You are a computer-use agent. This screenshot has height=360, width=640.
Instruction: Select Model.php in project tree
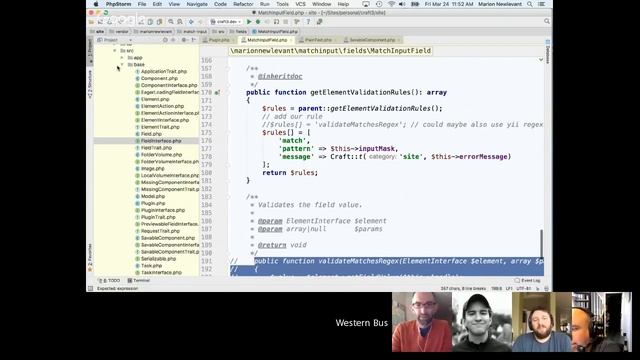point(153,196)
